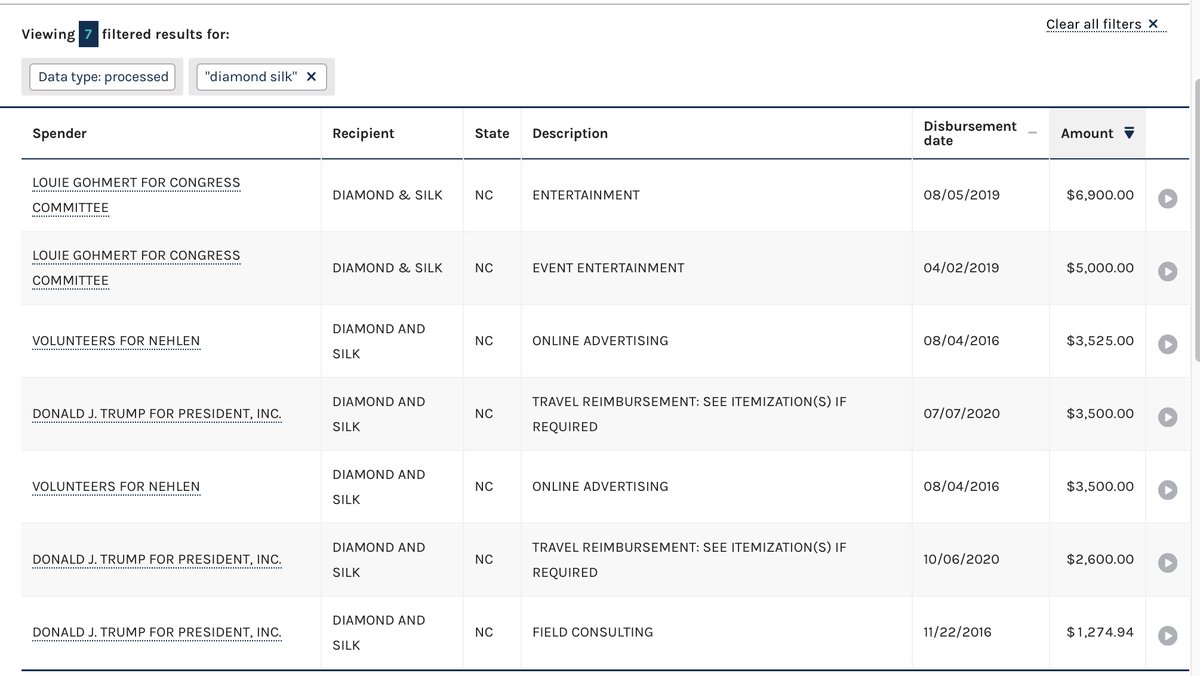Expand details for the $3,500.00 Nehlen row

coord(1167,490)
